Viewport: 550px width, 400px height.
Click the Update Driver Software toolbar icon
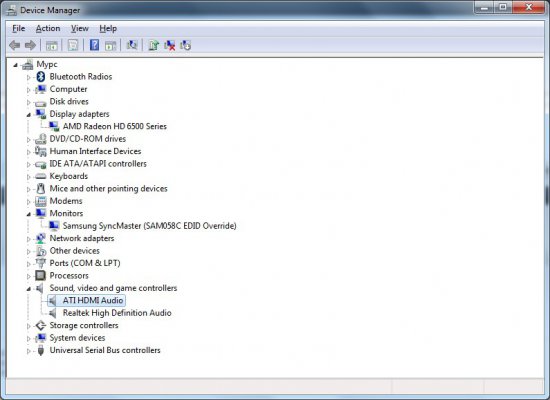point(153,45)
